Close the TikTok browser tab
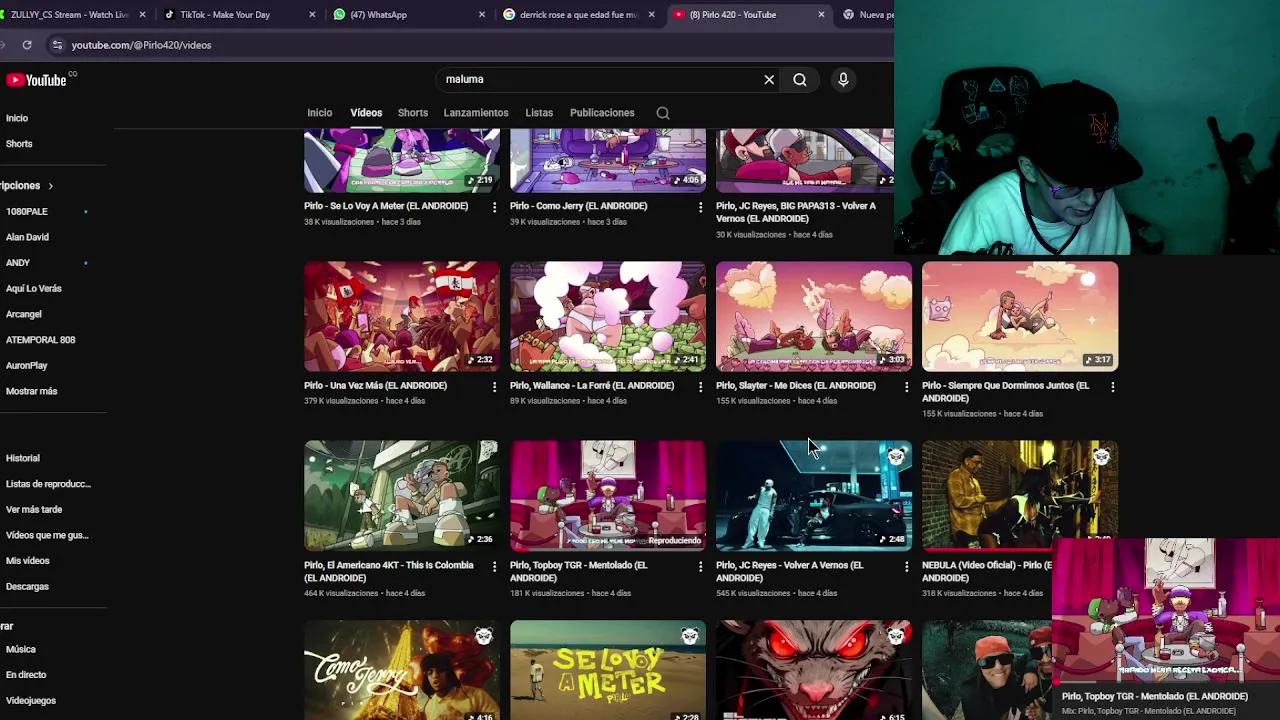 [312, 15]
